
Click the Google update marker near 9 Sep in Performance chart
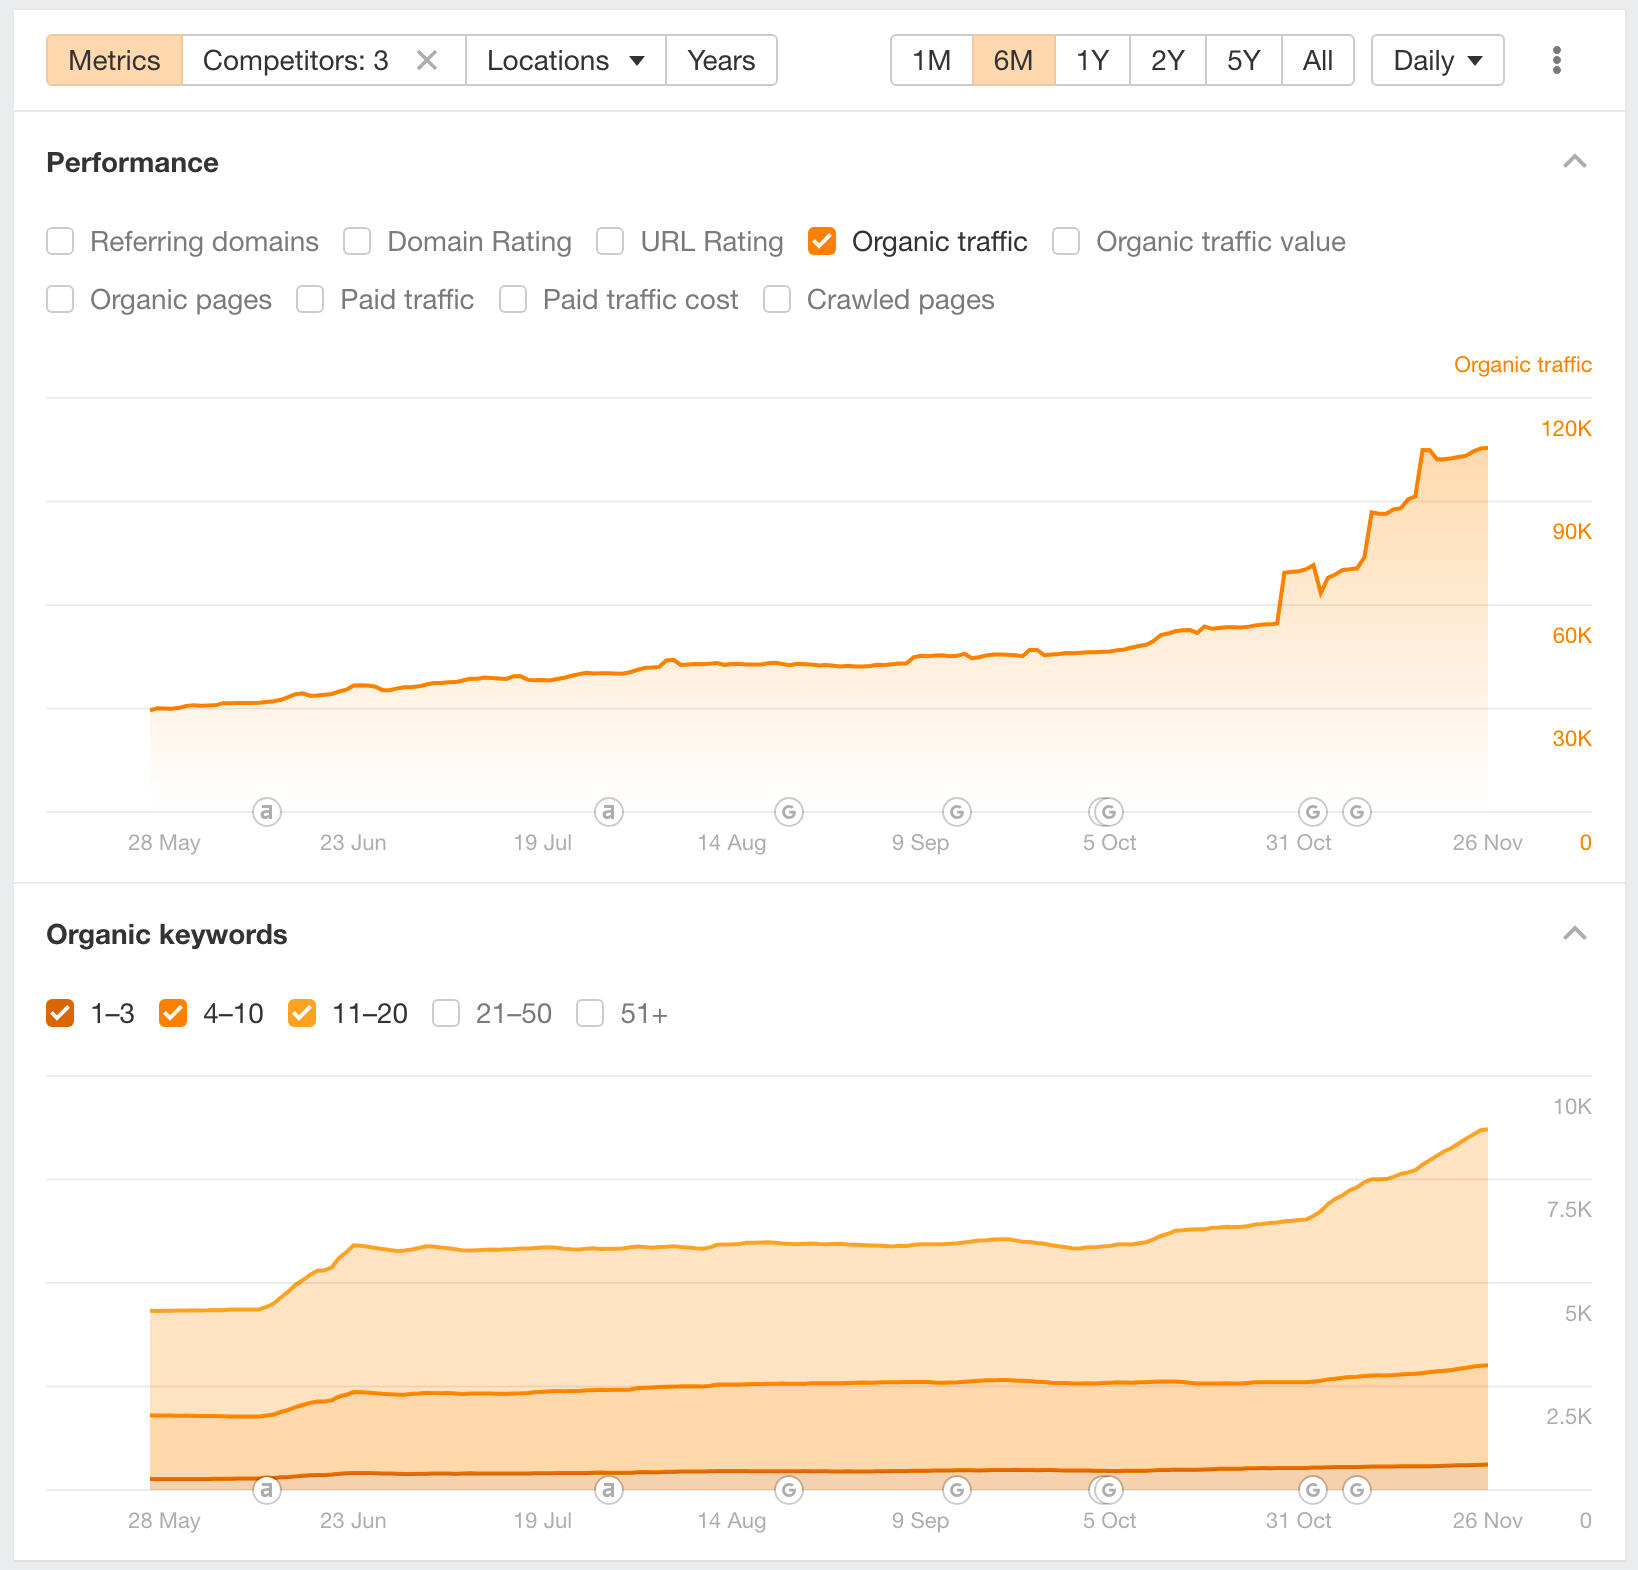[957, 812]
